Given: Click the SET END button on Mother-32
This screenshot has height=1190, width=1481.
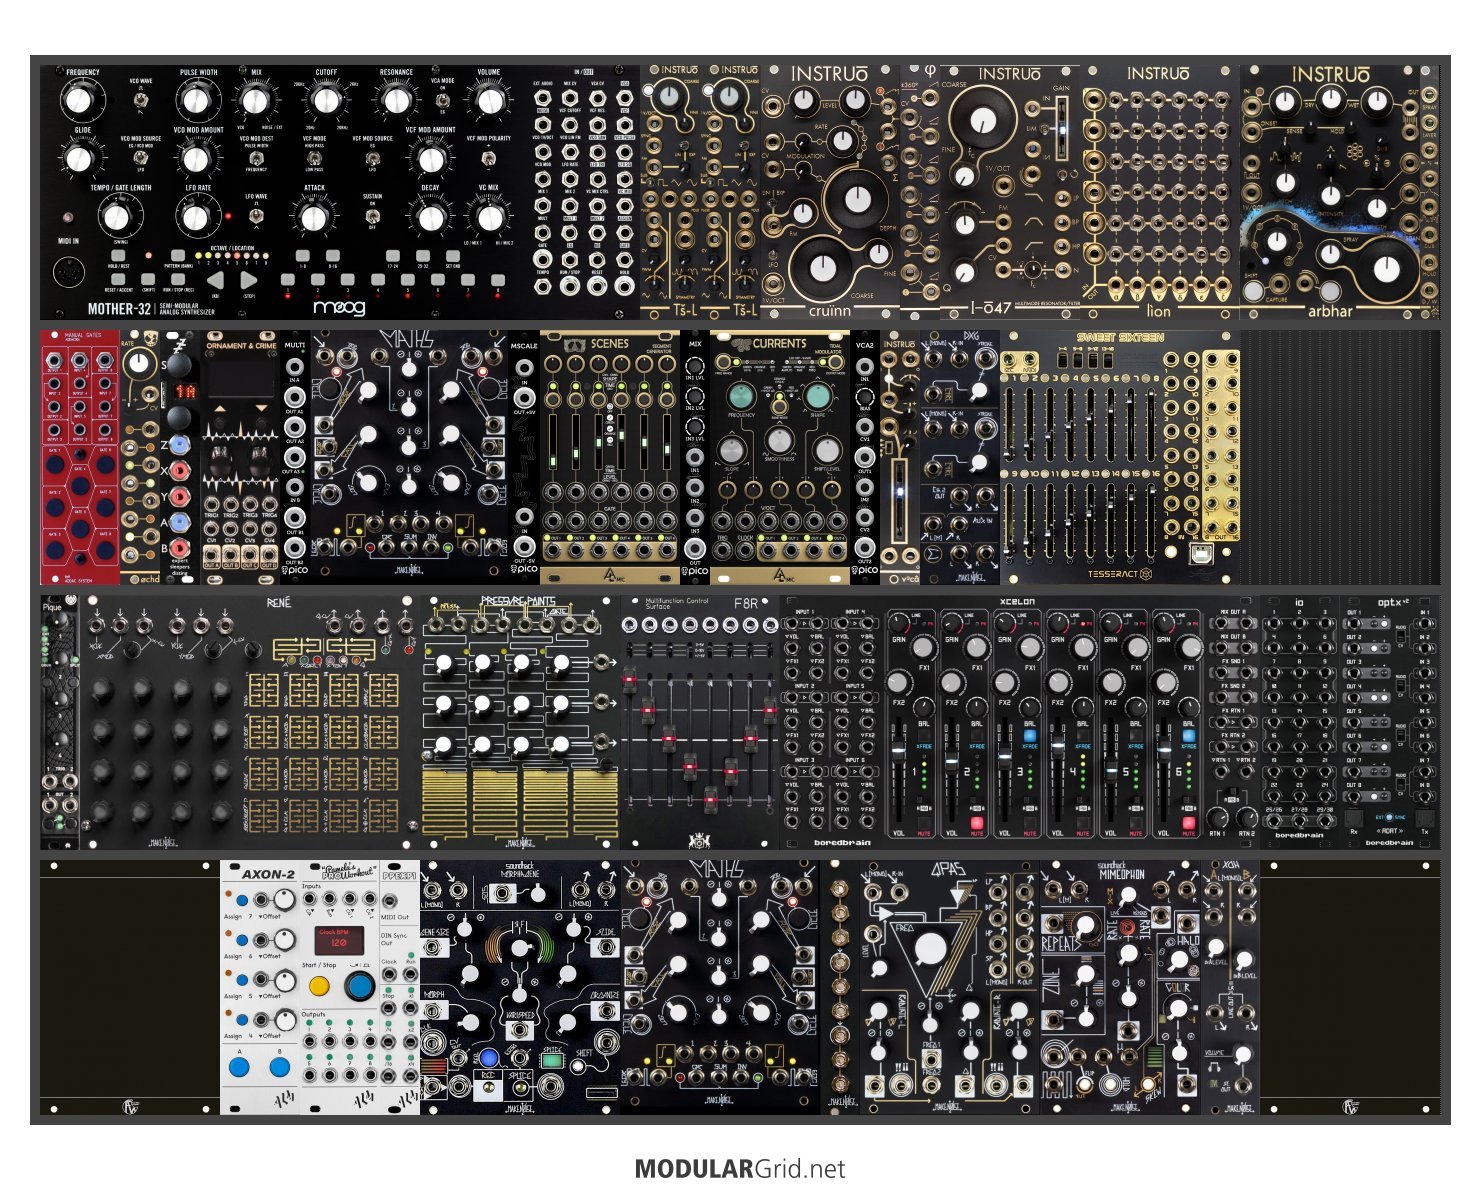Looking at the screenshot, I should (x=452, y=256).
